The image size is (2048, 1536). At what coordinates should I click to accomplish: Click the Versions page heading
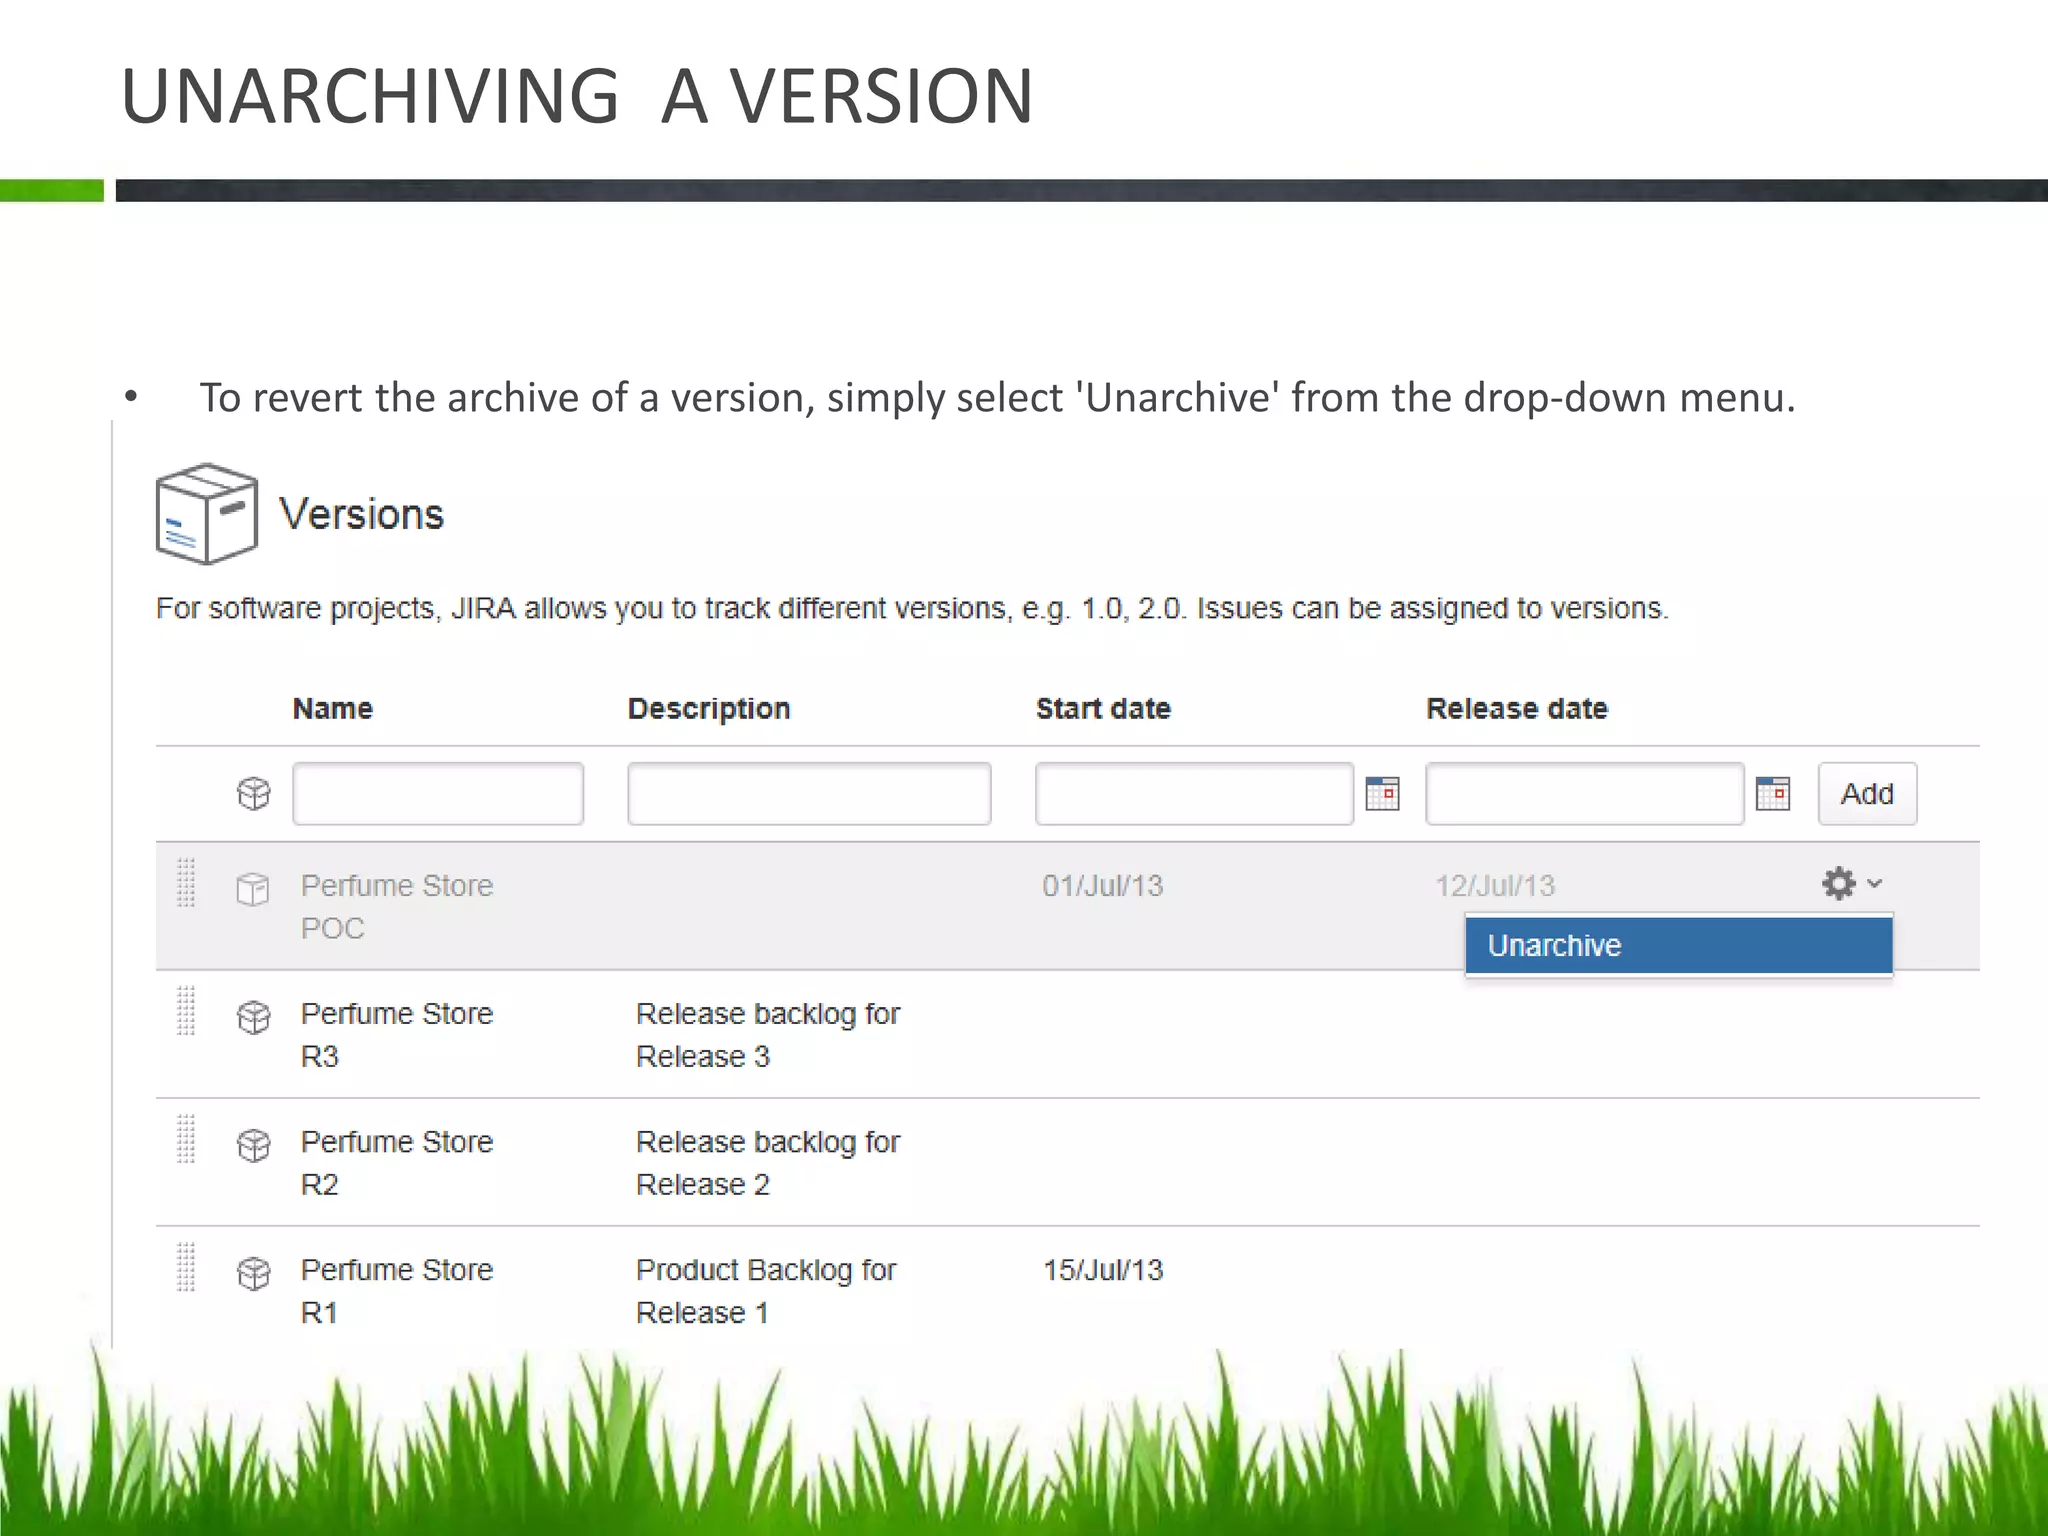pyautogui.click(x=361, y=514)
